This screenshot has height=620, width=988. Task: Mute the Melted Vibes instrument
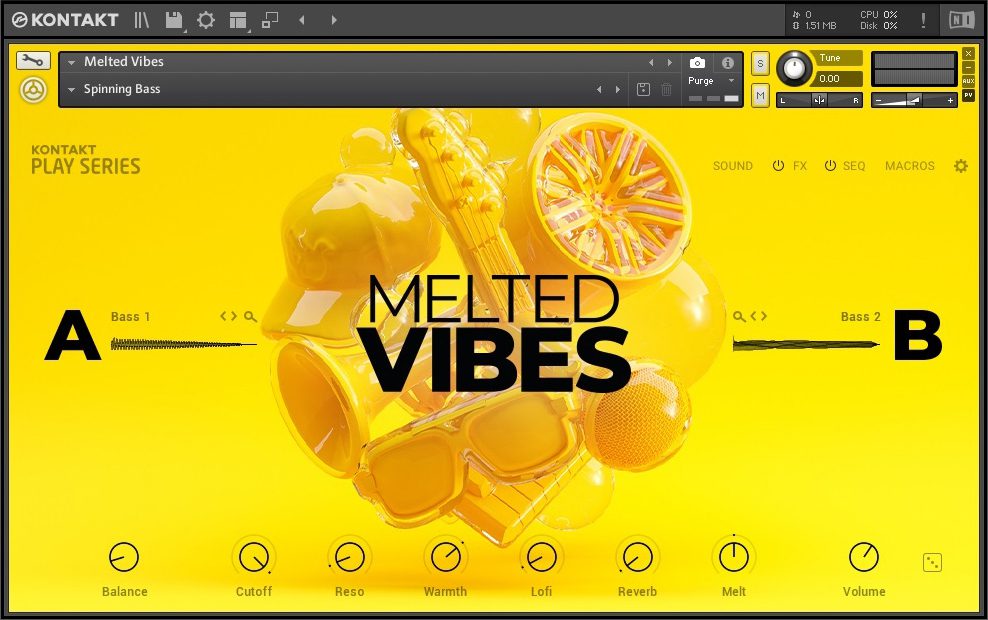[x=759, y=96]
